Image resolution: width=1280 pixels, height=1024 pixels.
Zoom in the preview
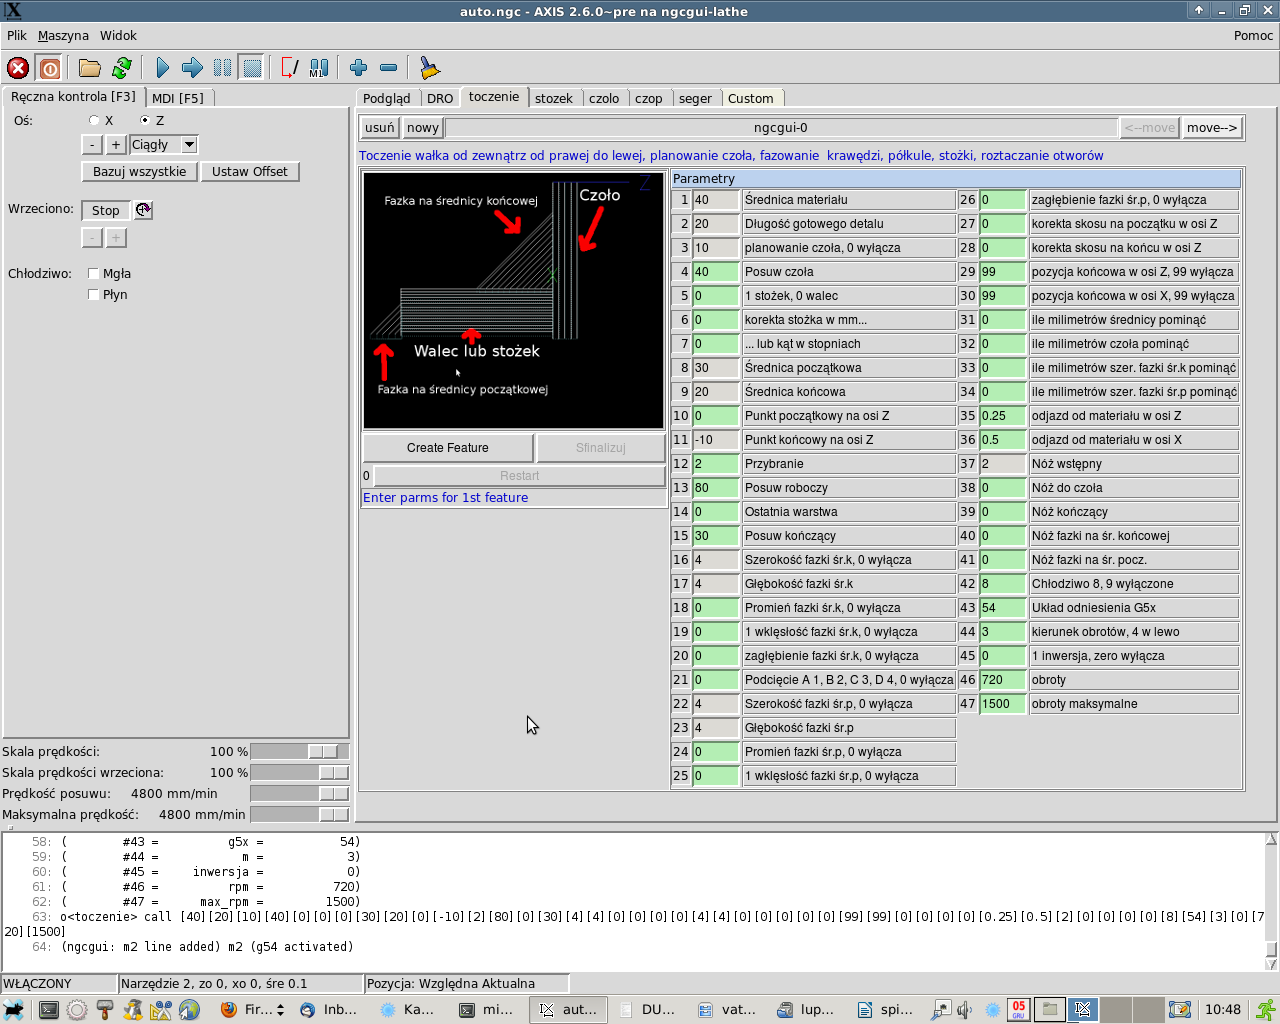(358, 68)
